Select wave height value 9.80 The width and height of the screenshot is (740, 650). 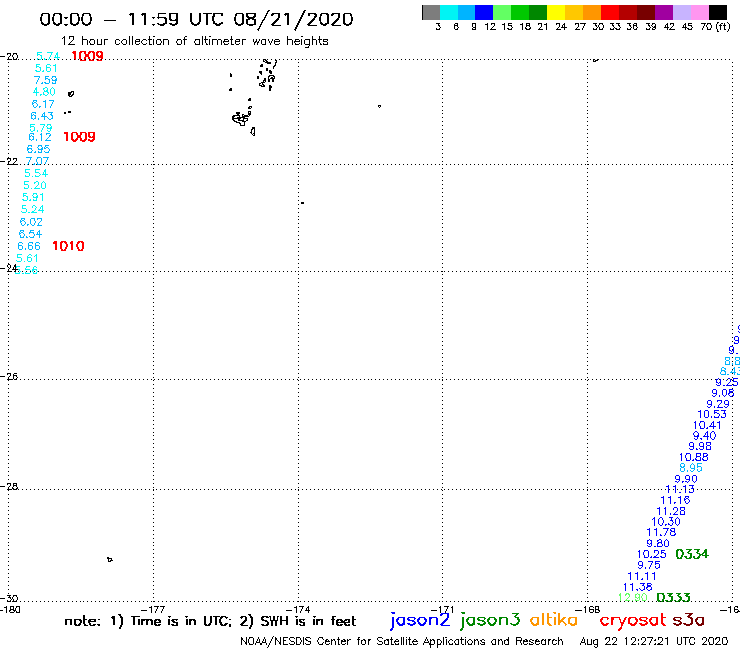coord(658,543)
